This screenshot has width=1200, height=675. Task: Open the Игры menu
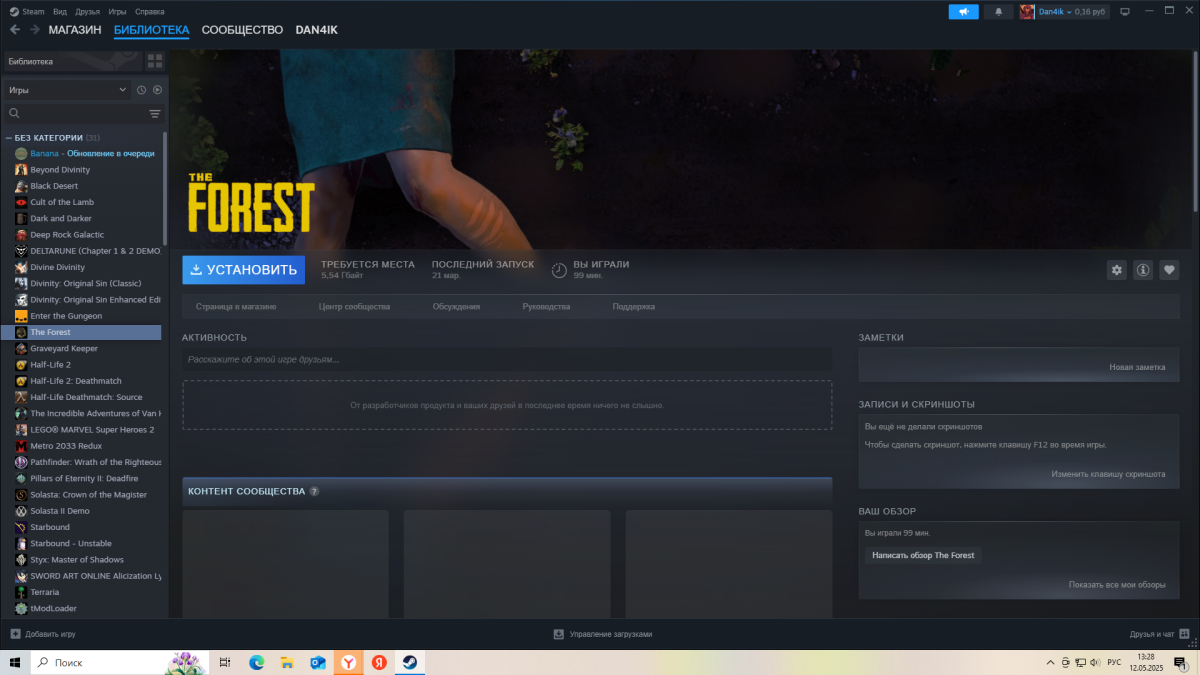[x=117, y=11]
